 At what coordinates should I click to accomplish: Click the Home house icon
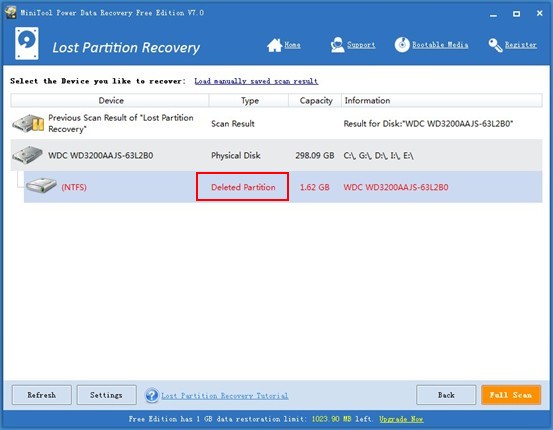click(x=274, y=45)
